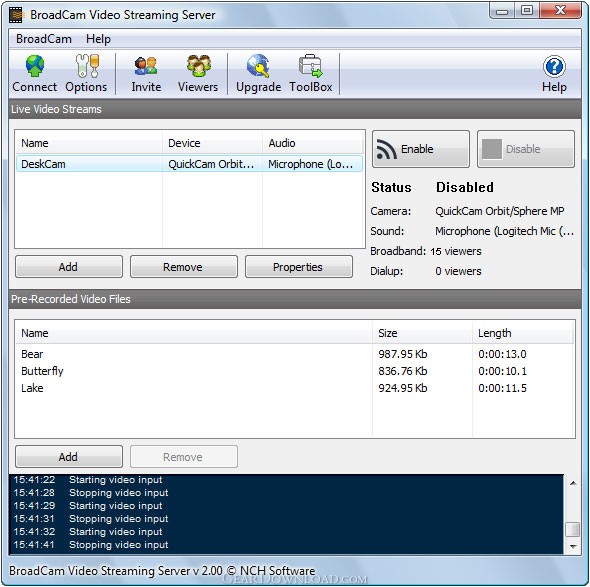Click the 15:41:28 Stopping video input entry

91,493
